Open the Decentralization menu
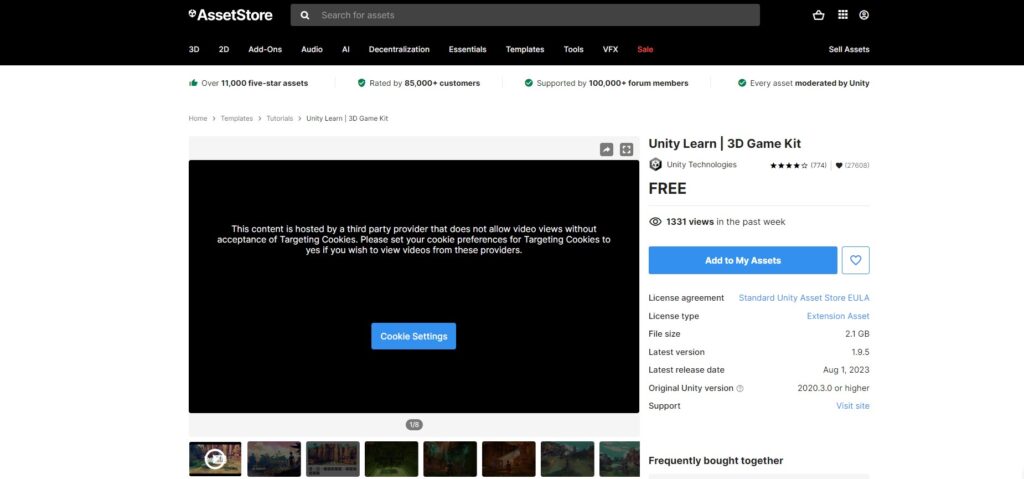The height and width of the screenshot is (479, 1024). [x=399, y=49]
